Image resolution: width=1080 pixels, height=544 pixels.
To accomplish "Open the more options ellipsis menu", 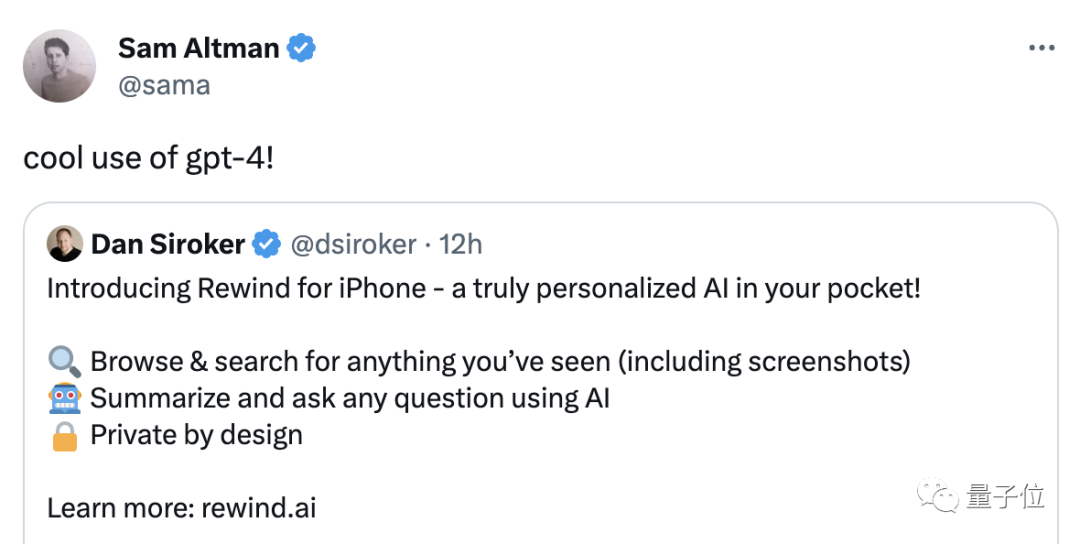I will click(x=1042, y=48).
